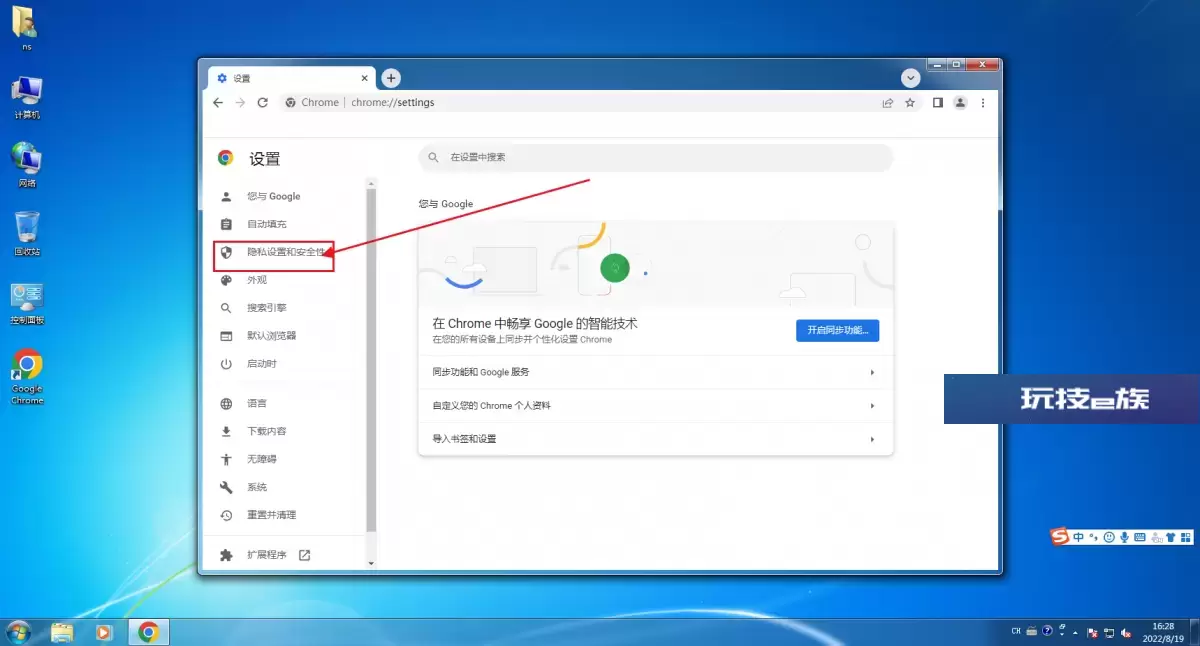Click the action center flag in tray
The image size is (1200, 646).
click(x=1093, y=633)
